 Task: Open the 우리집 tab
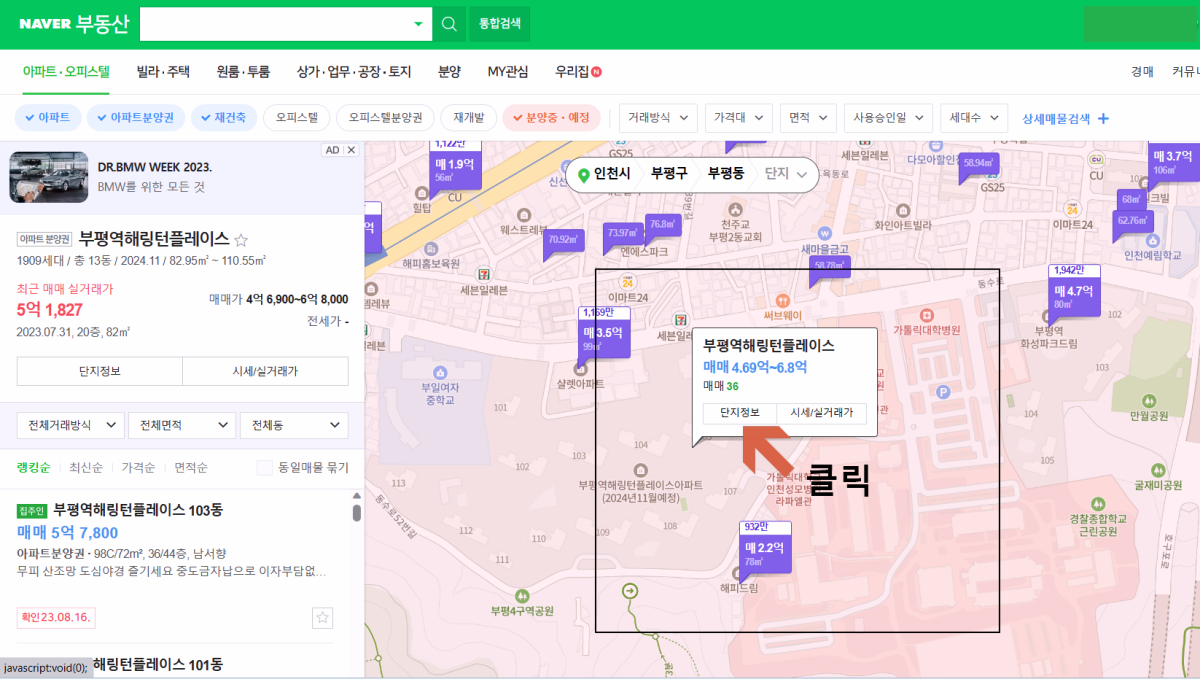click(x=578, y=72)
